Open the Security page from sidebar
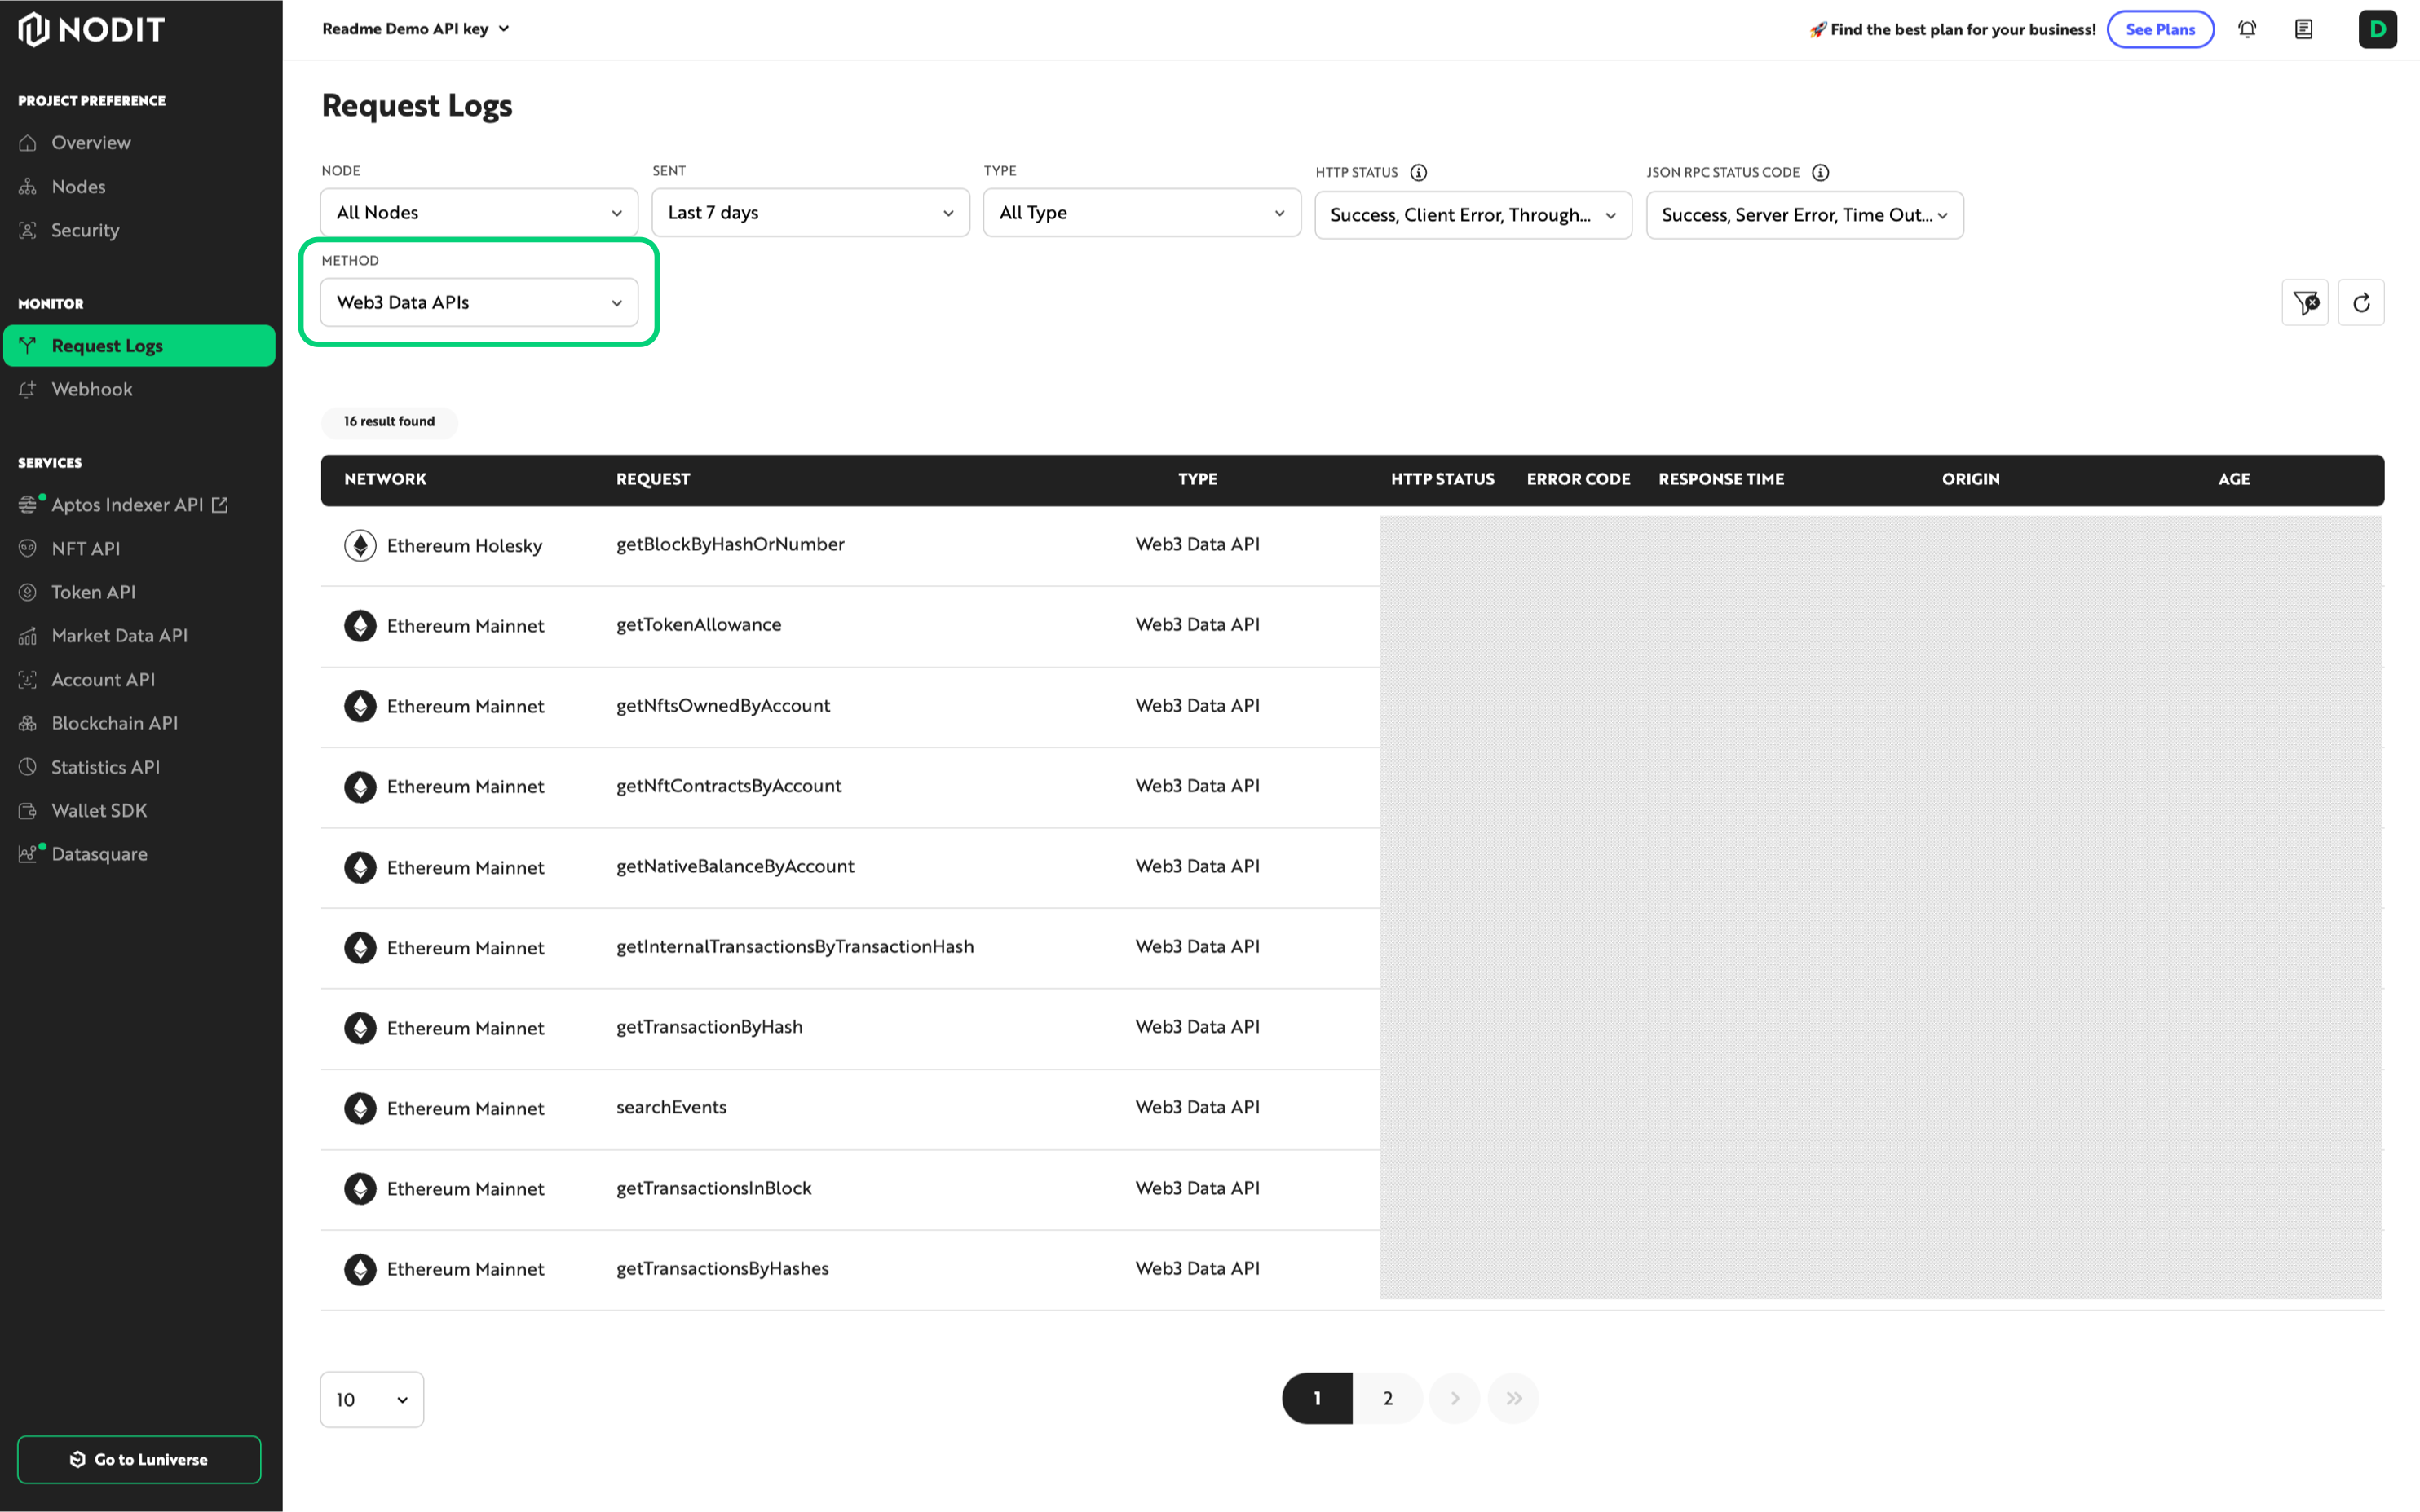This screenshot has height=1512, width=2420. (85, 230)
